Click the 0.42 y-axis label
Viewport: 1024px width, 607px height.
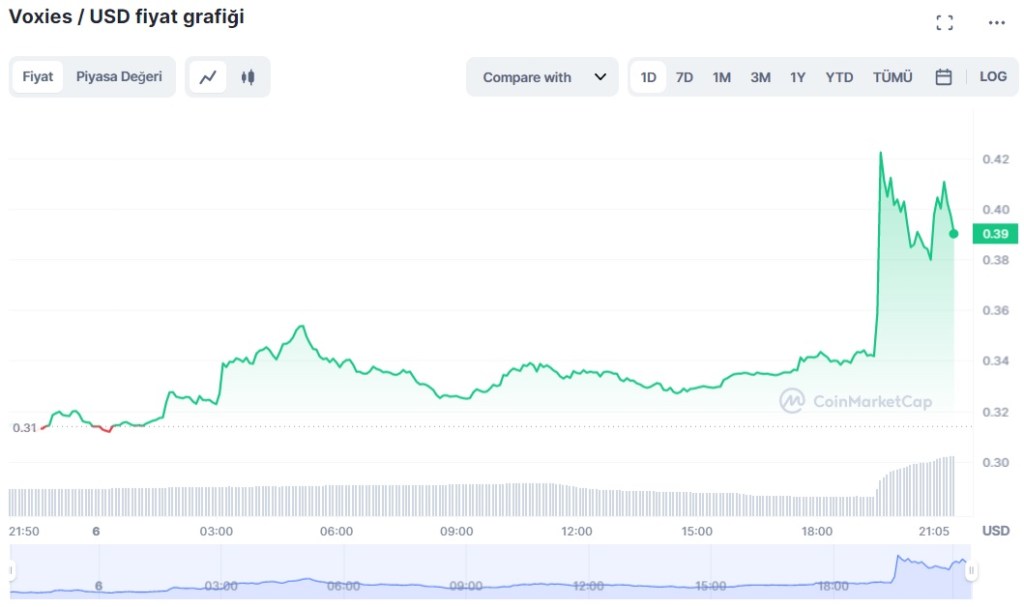995,159
